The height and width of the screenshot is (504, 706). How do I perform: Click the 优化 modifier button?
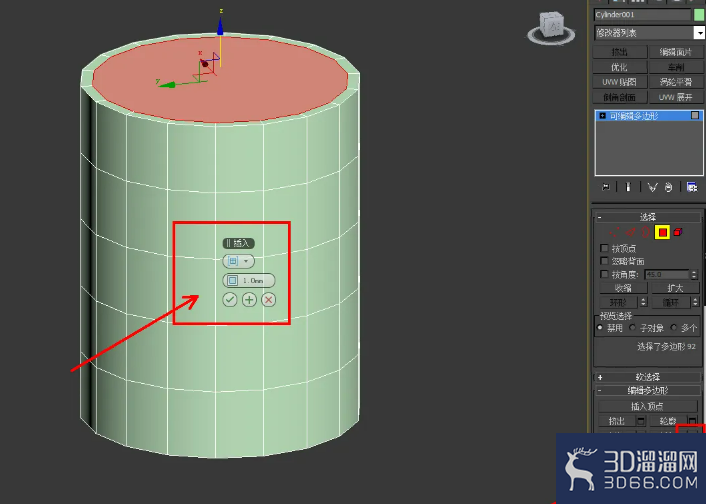coord(620,67)
